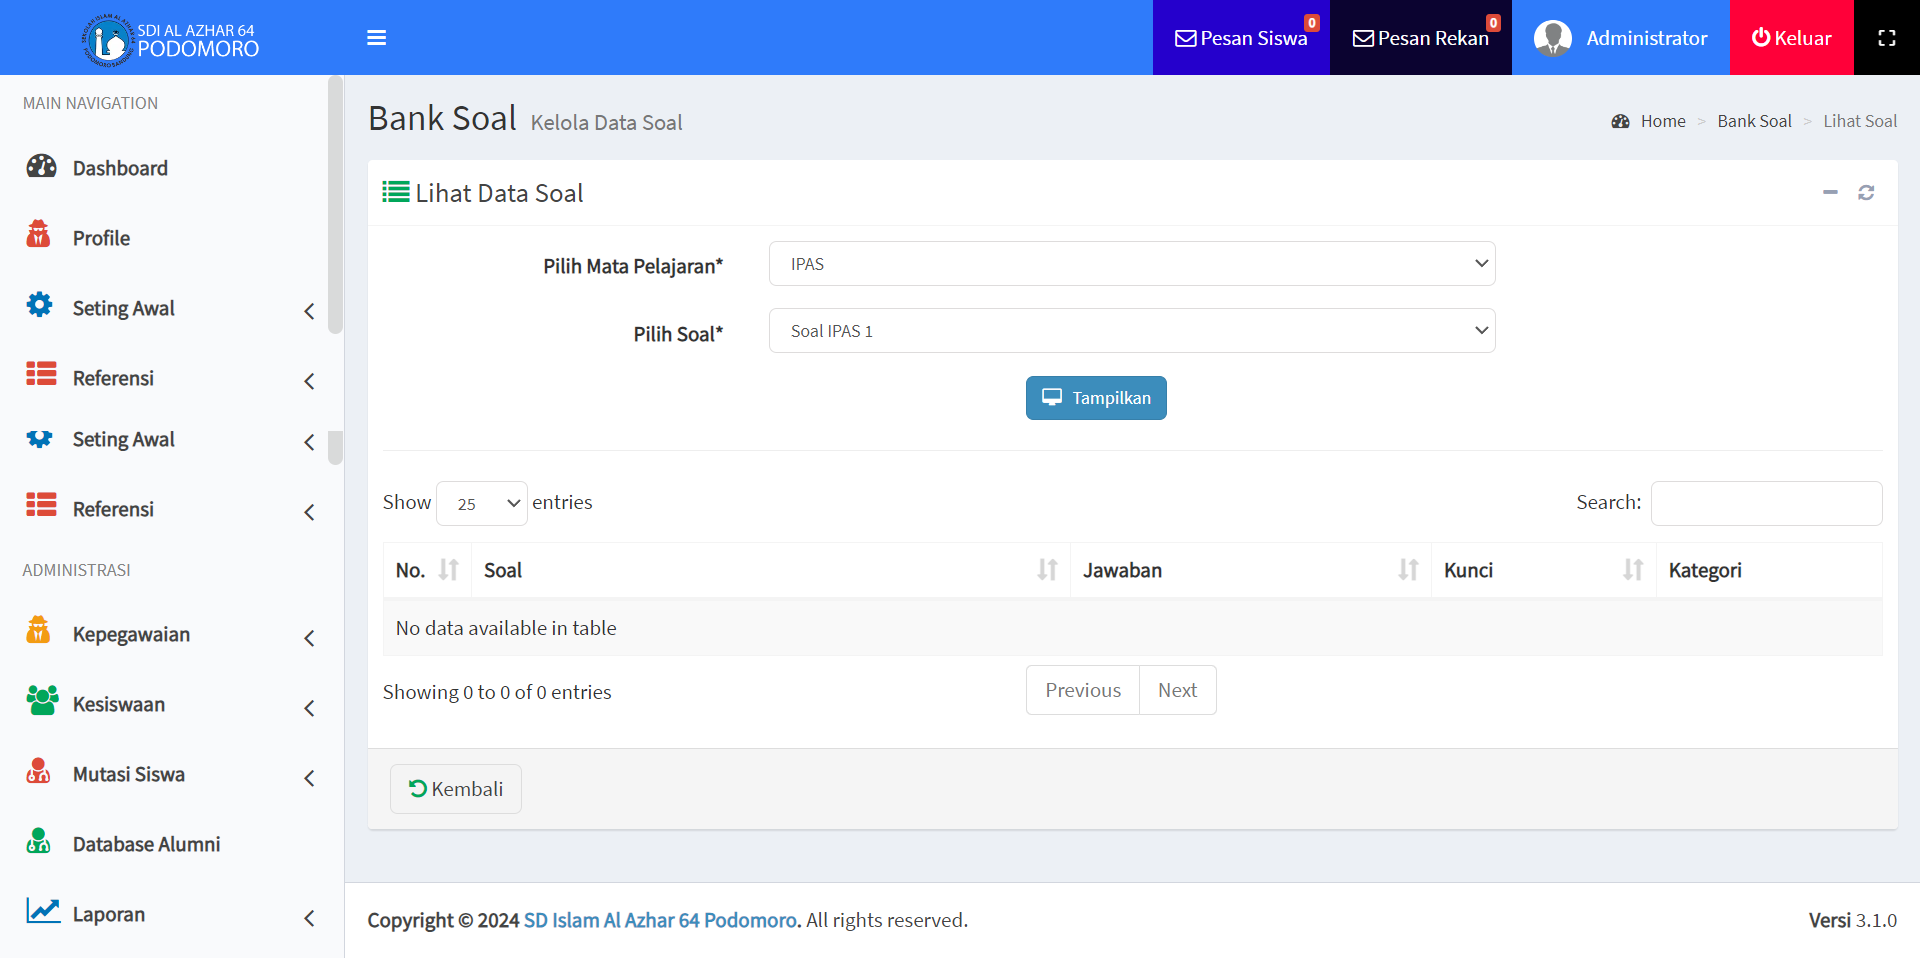Click the Tampilkan button
The width and height of the screenshot is (1920, 958).
(1096, 398)
